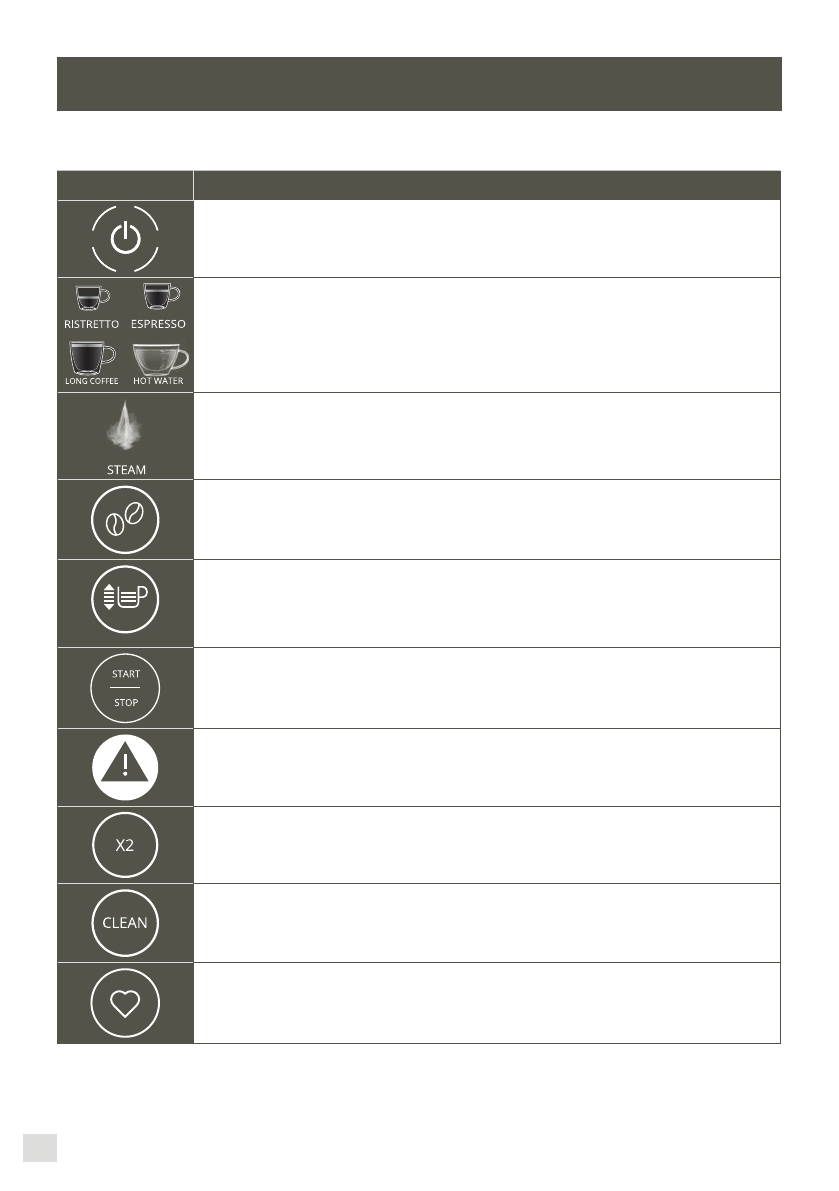
Task: Click the dark title banner at top
Action: [419, 84]
